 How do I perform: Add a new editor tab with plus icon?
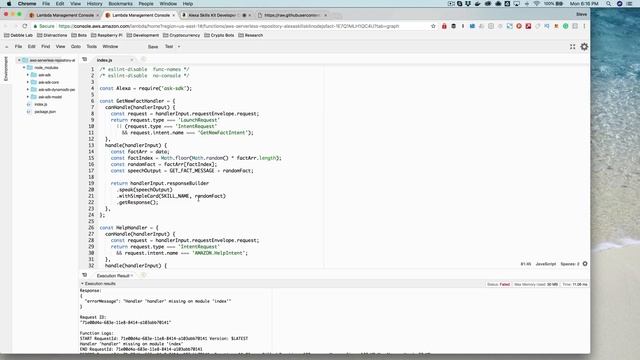[x=143, y=60]
